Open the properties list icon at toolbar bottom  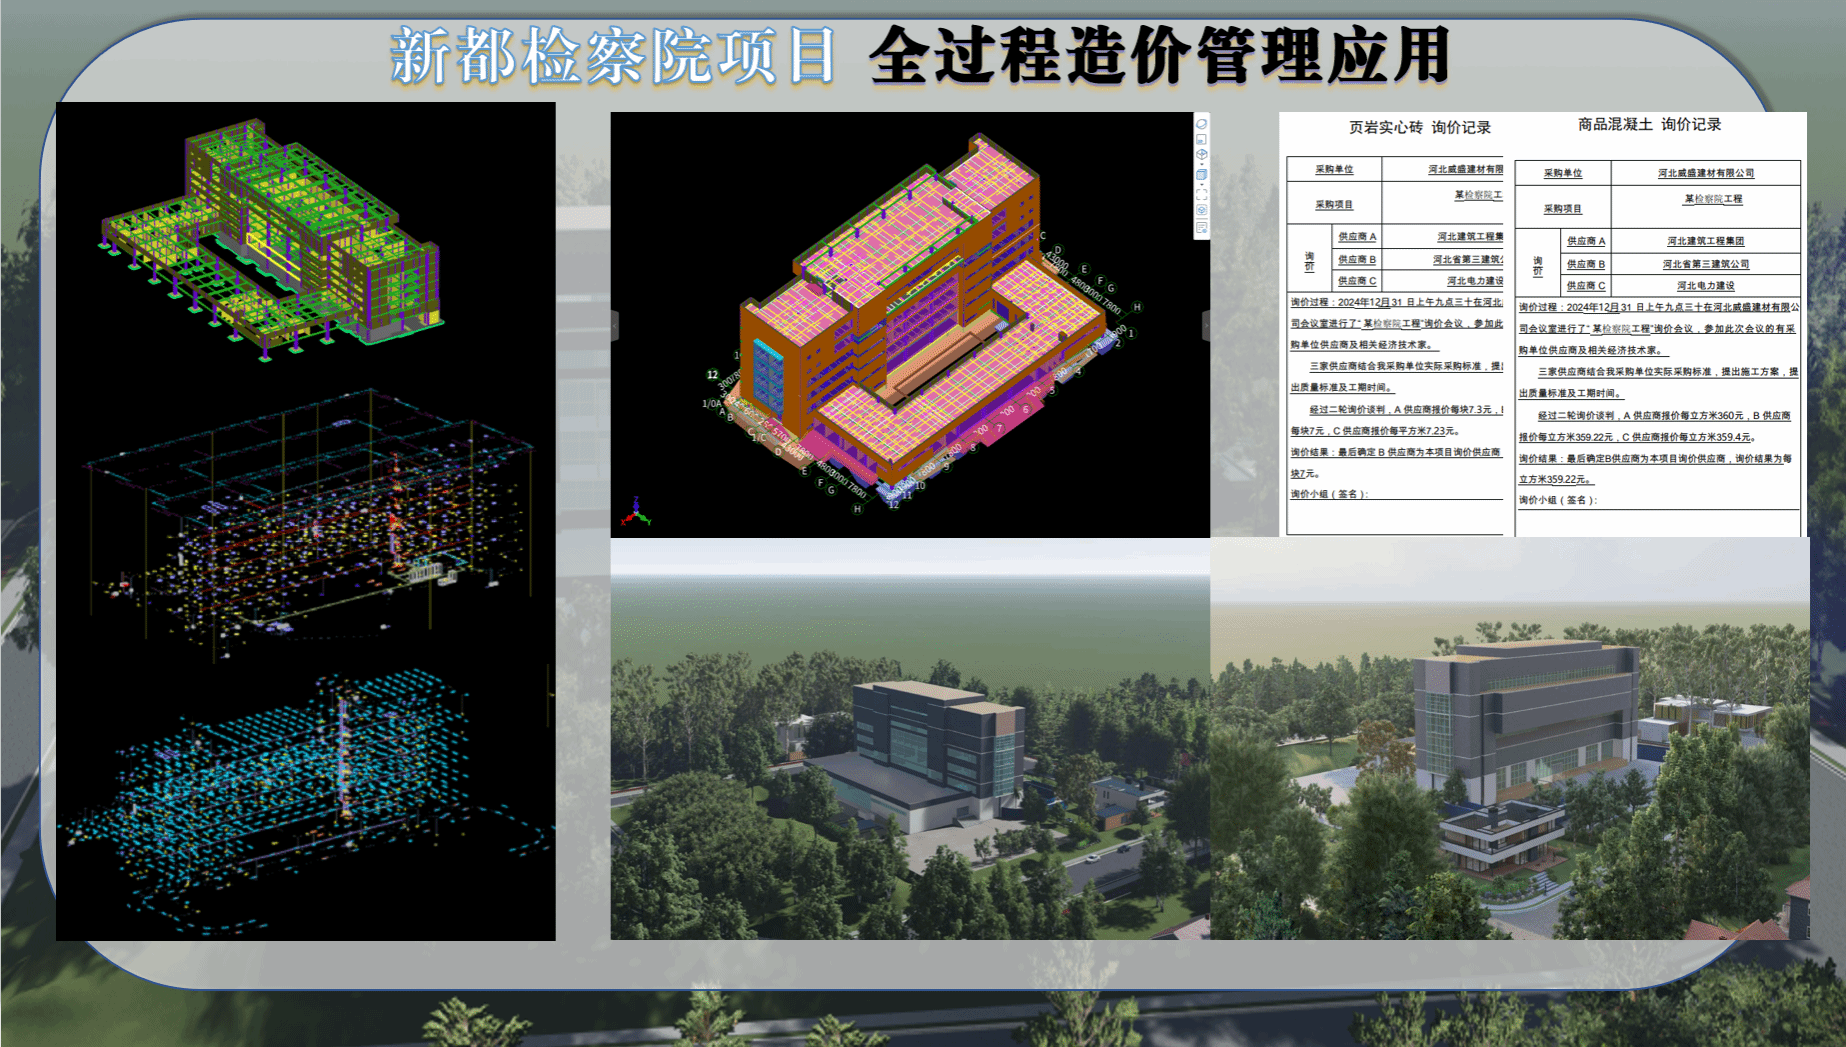click(x=1202, y=227)
